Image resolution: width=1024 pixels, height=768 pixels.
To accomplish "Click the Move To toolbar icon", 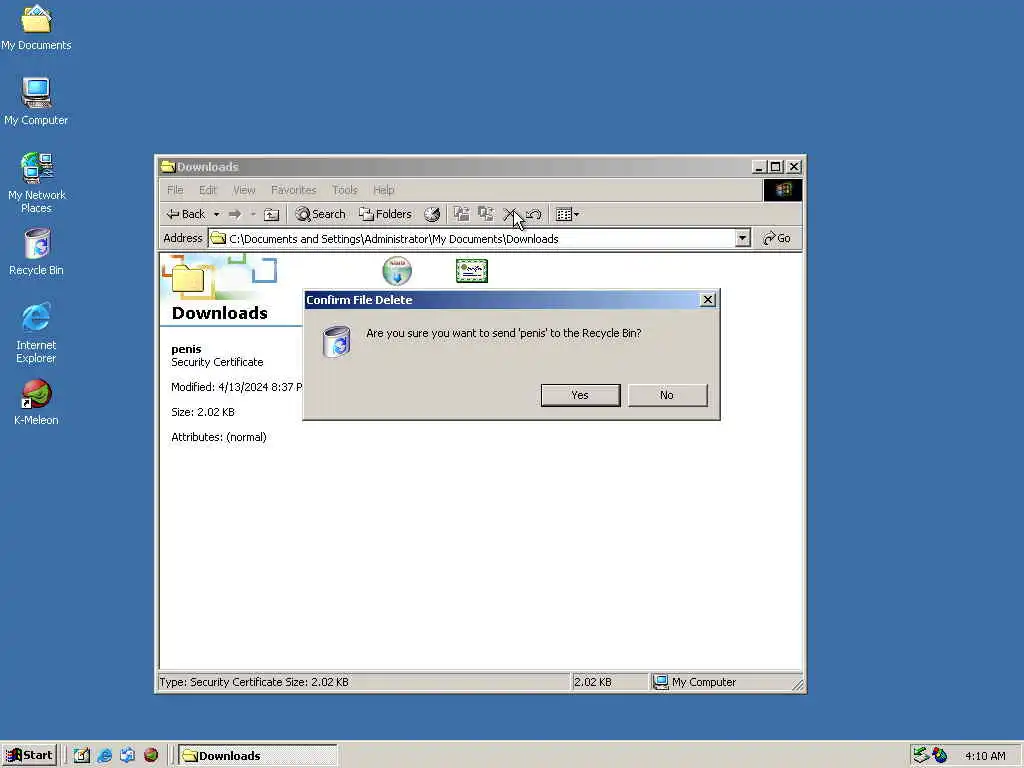I will point(462,214).
